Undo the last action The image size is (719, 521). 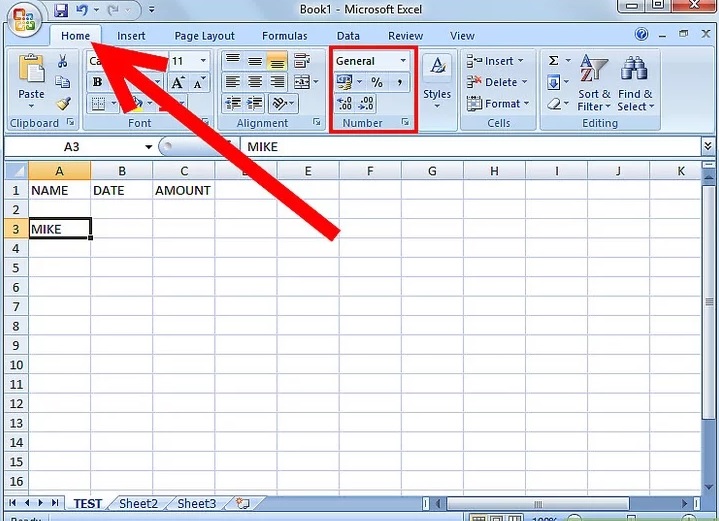tap(82, 10)
